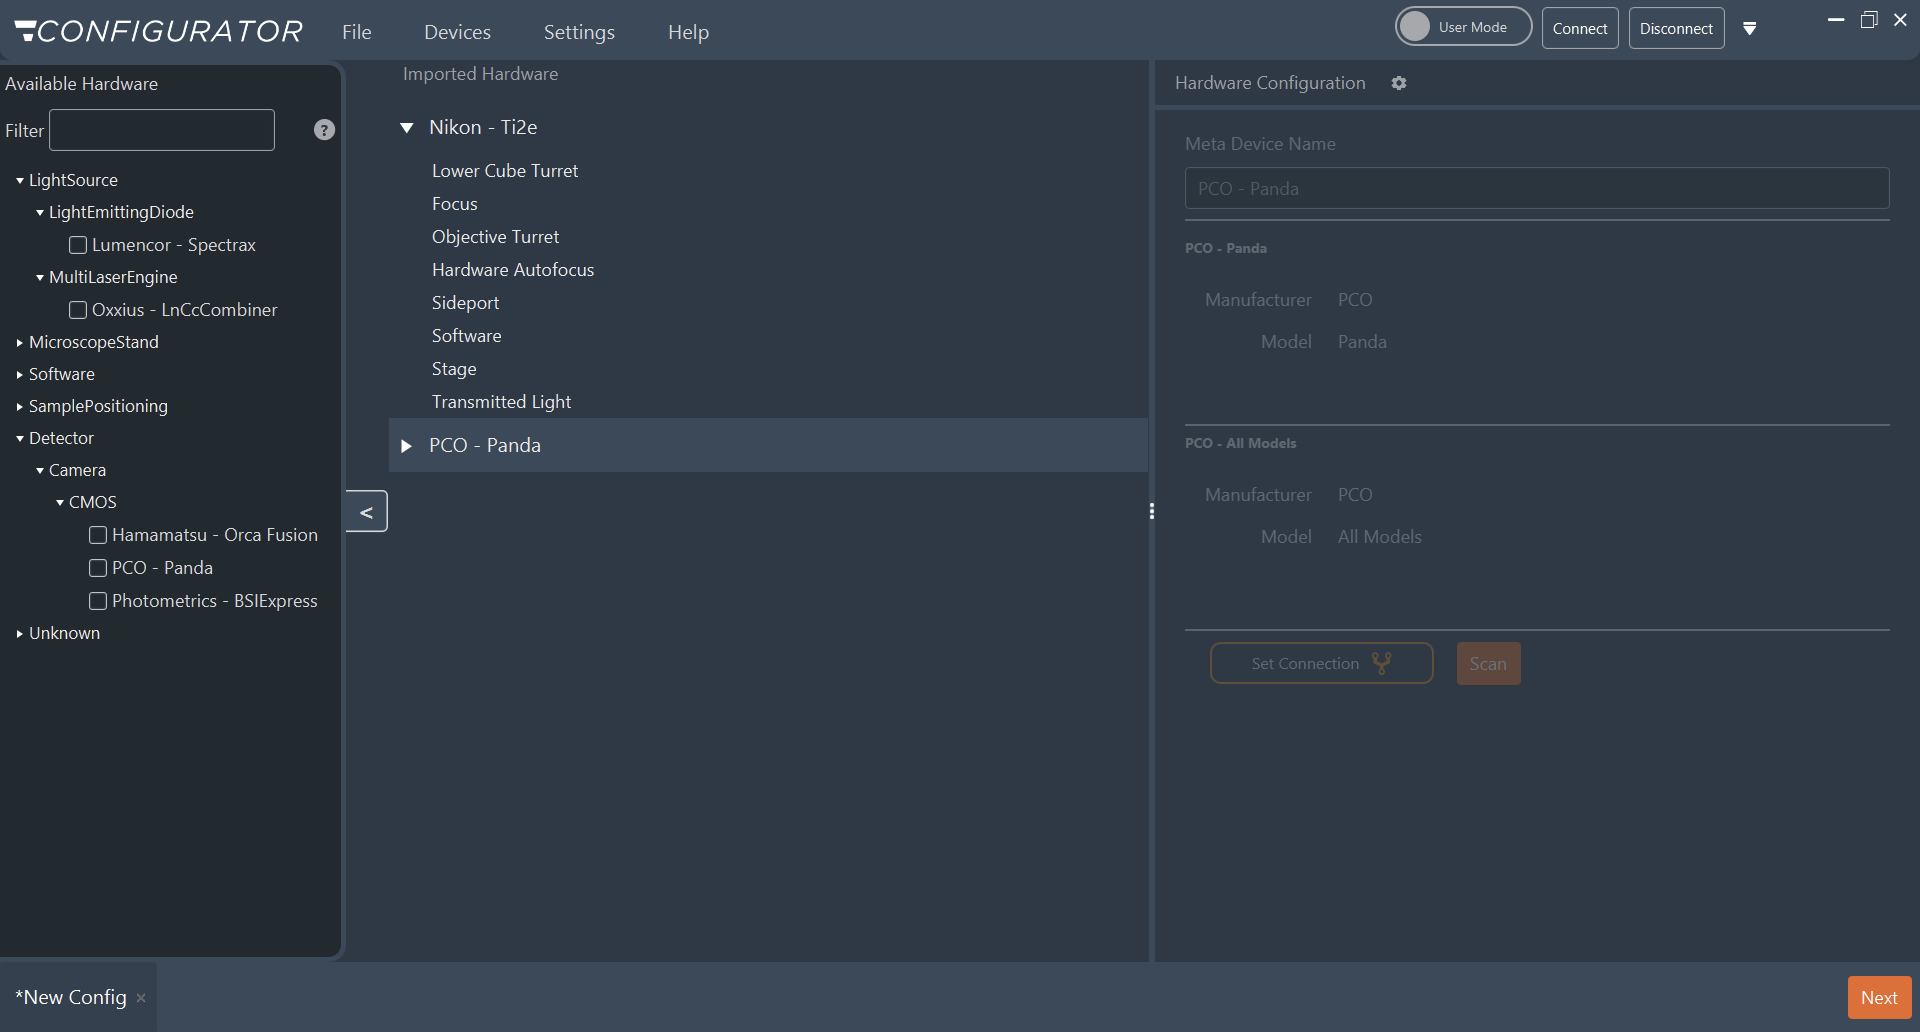
Task: Close the New Config tab
Action: (x=141, y=998)
